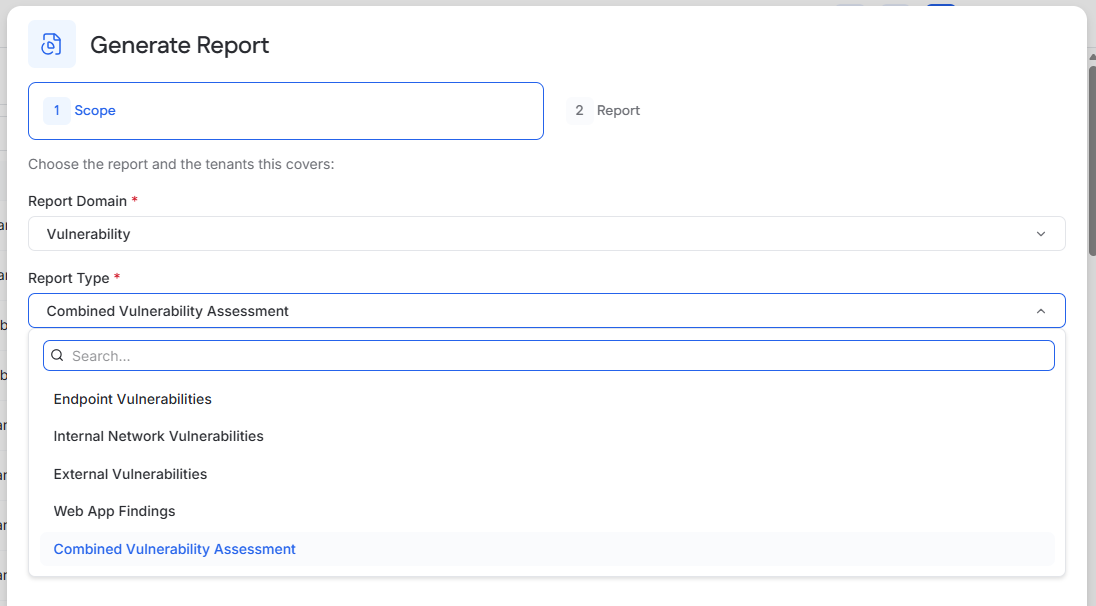Click the step number 2 badge
Image resolution: width=1096 pixels, height=606 pixels.
(x=579, y=110)
